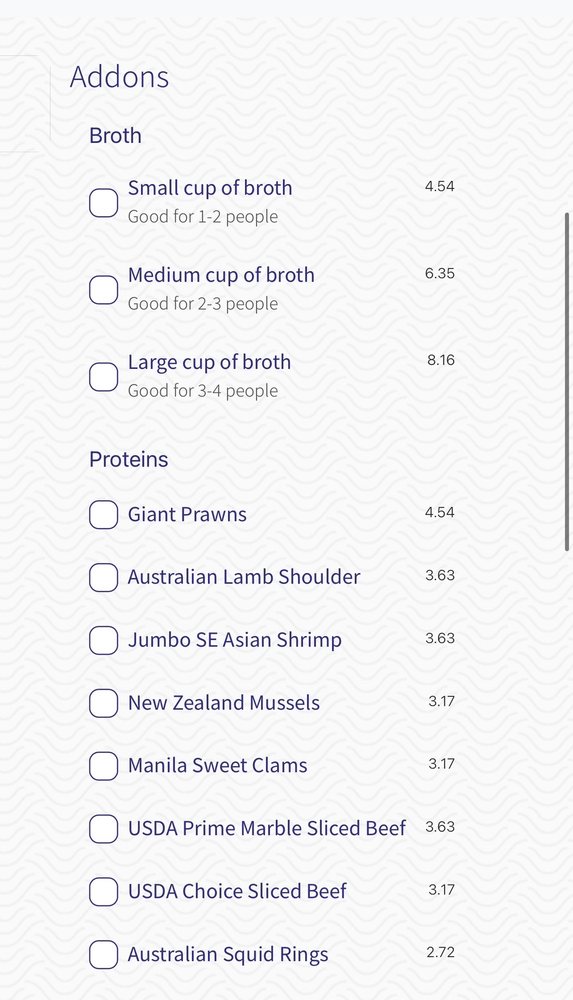Click the Medium cup of broth label
Viewport: 573px width, 1000px height.
click(x=221, y=275)
